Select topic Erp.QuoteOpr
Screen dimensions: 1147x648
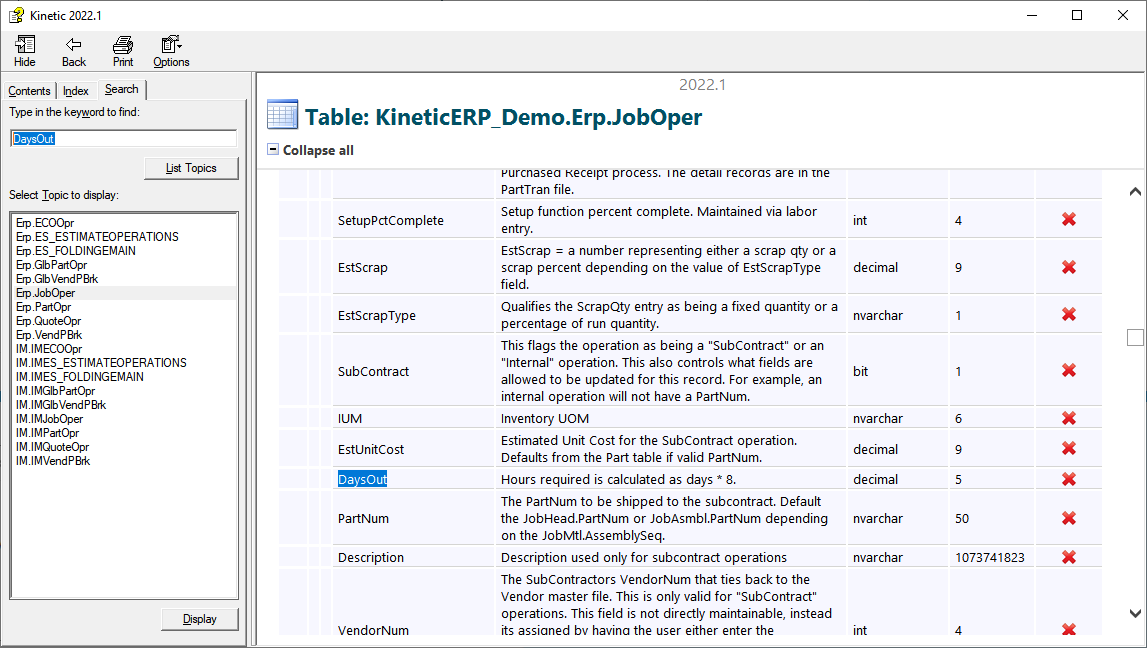[x=48, y=320]
